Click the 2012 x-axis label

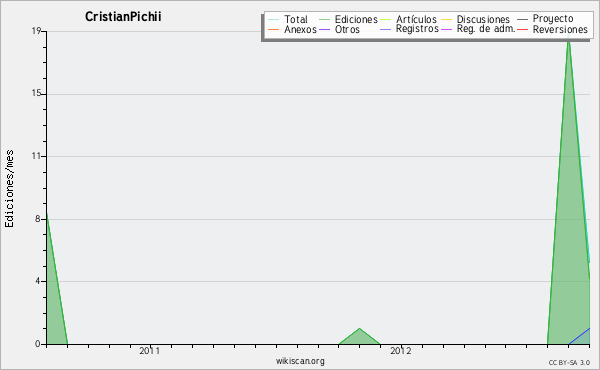tap(401, 350)
